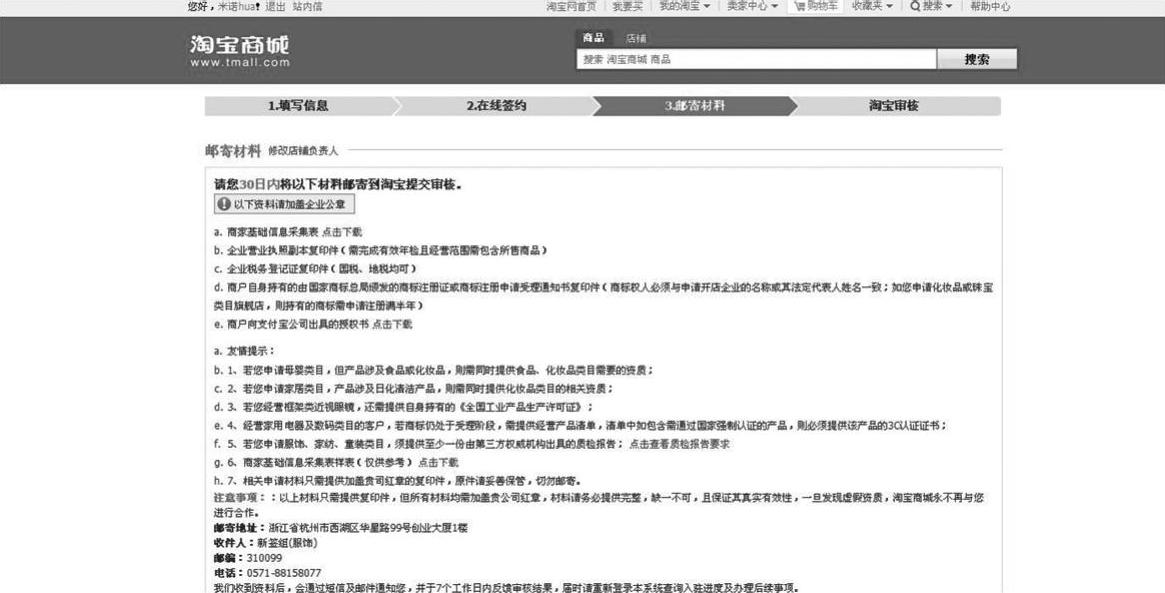Image resolution: width=1165 pixels, height=593 pixels.
Task: Click the line 企业营业执照副本复印件
Action: coord(380,250)
